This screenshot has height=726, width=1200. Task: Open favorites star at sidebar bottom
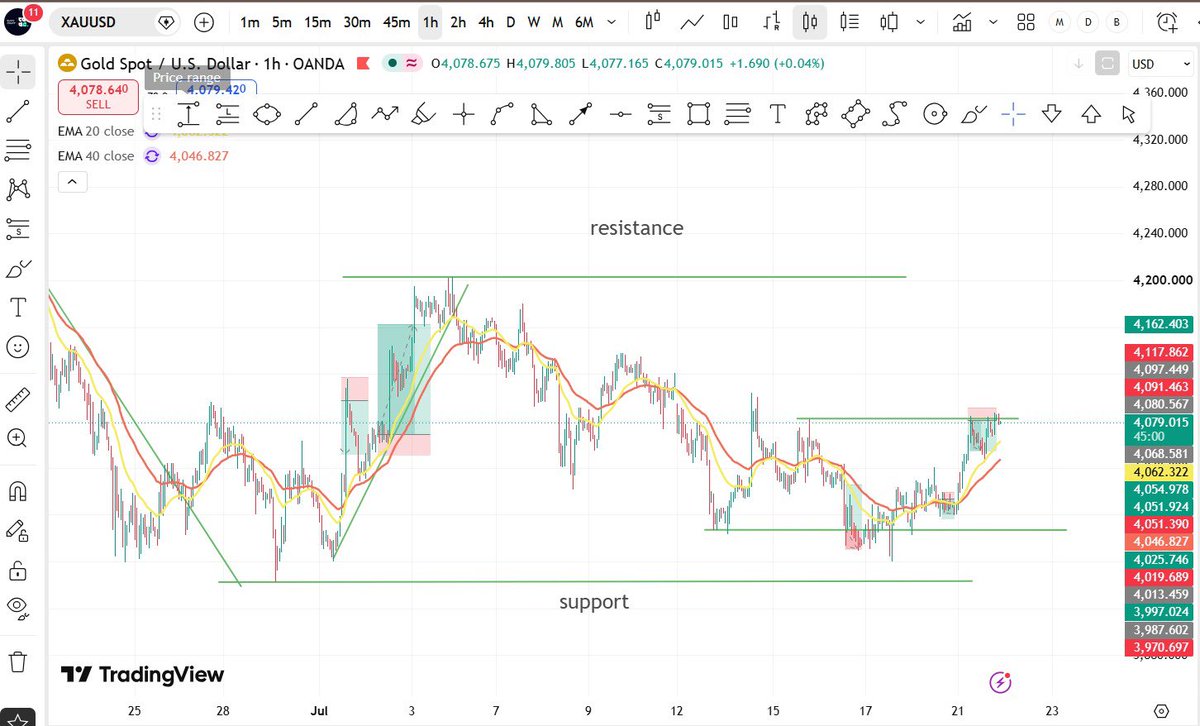[18, 716]
